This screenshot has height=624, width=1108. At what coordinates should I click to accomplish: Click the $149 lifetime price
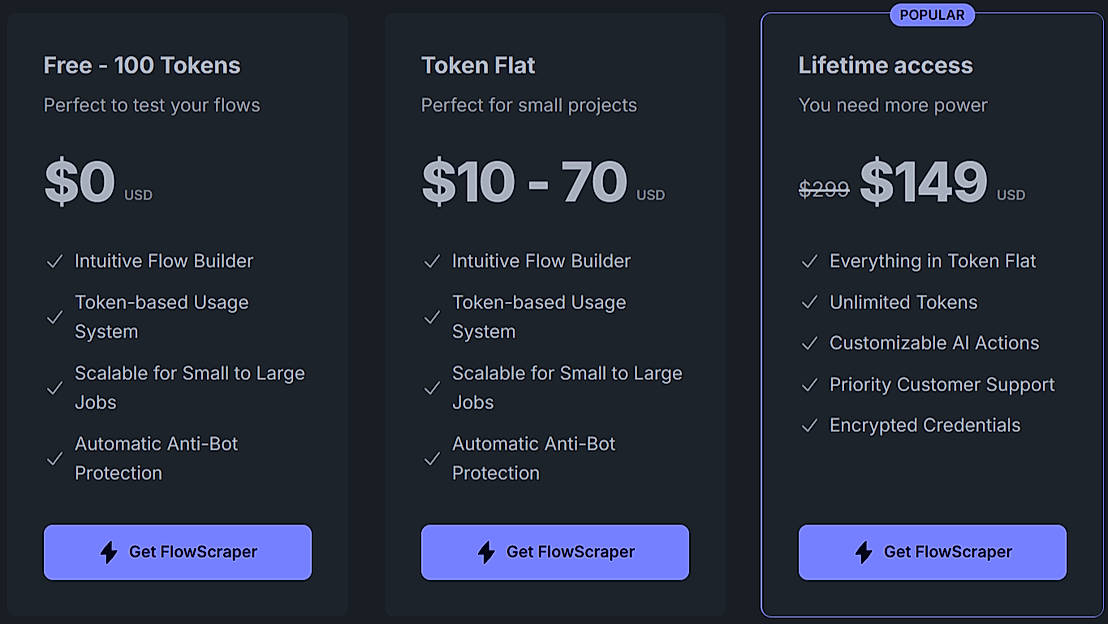coord(923,182)
